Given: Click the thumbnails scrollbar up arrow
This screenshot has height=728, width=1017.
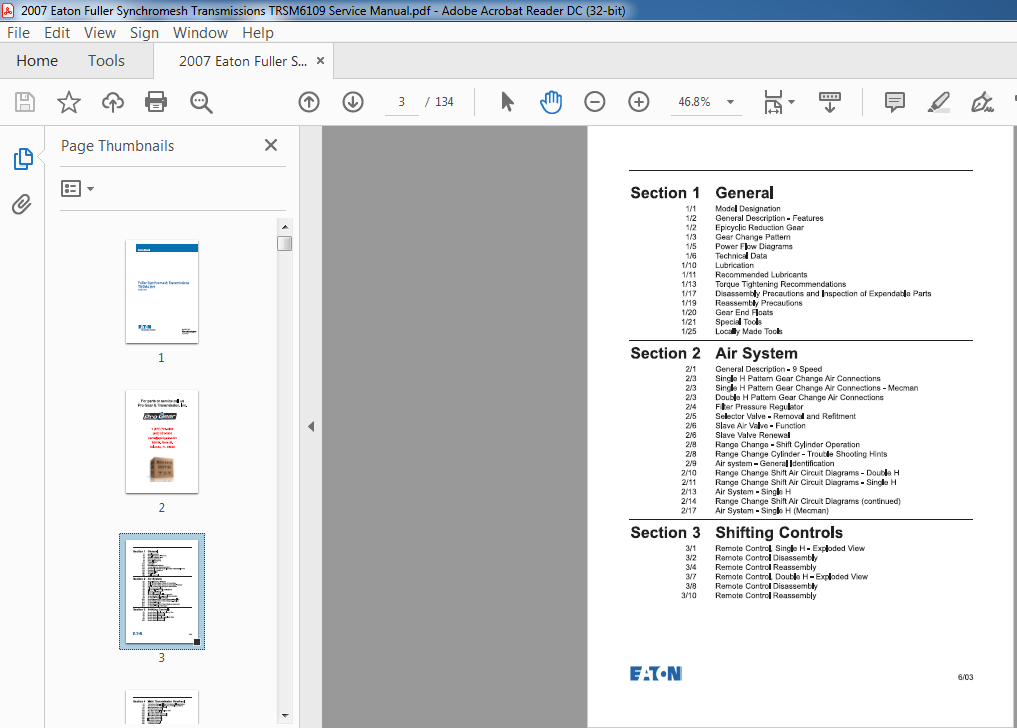Looking at the screenshot, I should point(285,226).
